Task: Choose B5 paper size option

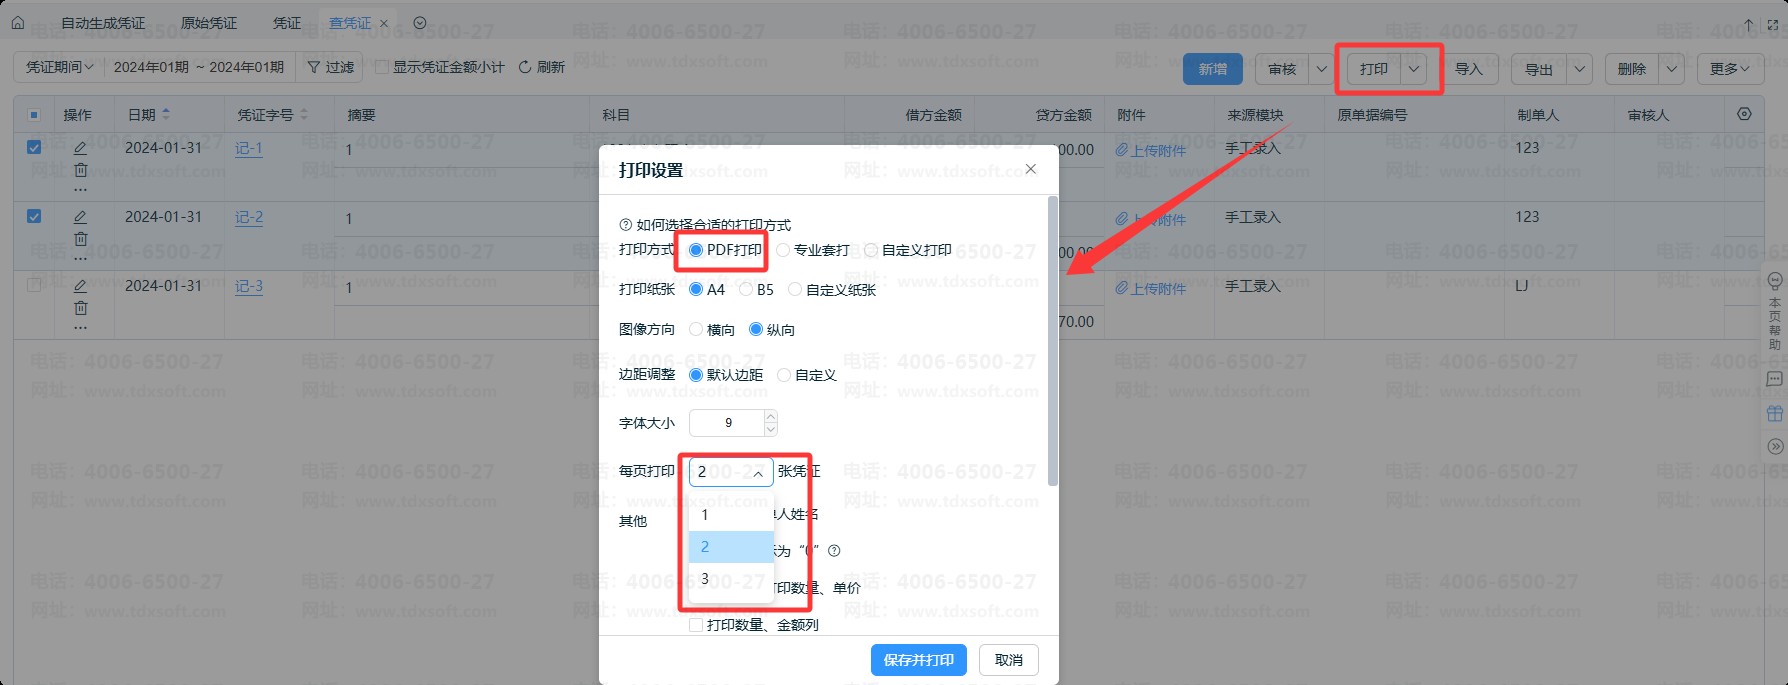Action: click(x=746, y=290)
